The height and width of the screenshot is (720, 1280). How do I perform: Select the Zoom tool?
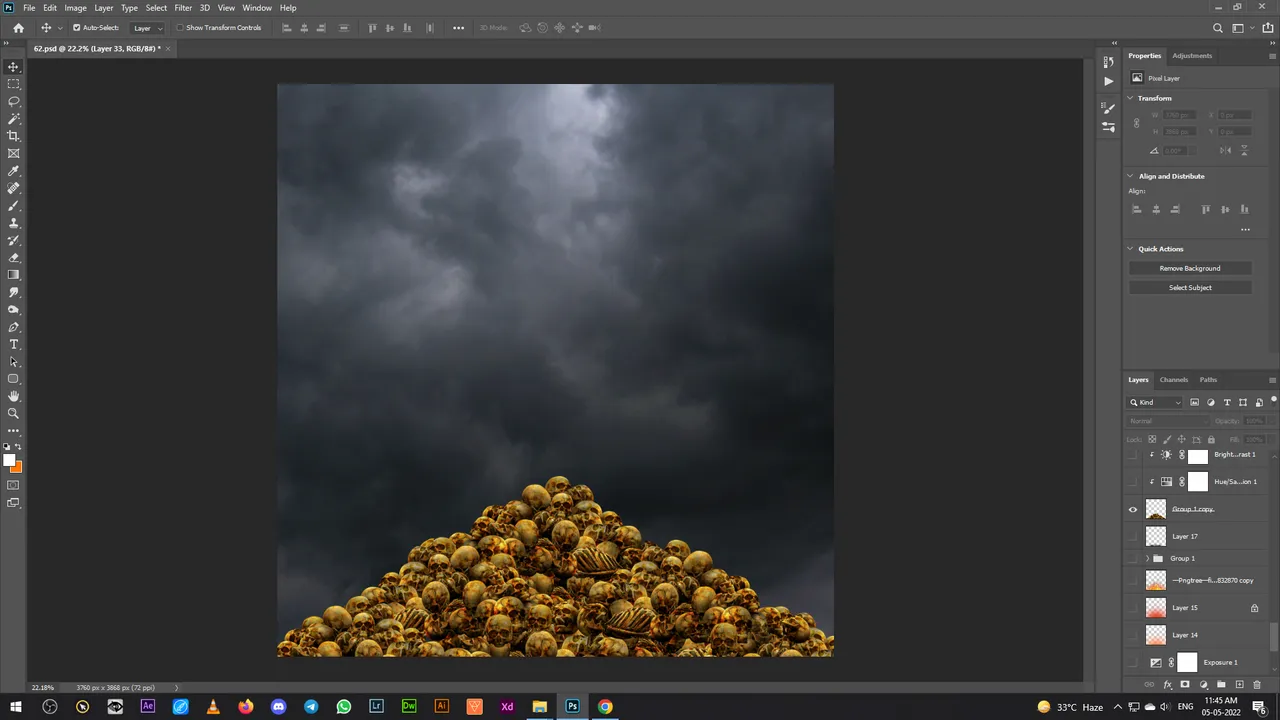(x=14, y=413)
